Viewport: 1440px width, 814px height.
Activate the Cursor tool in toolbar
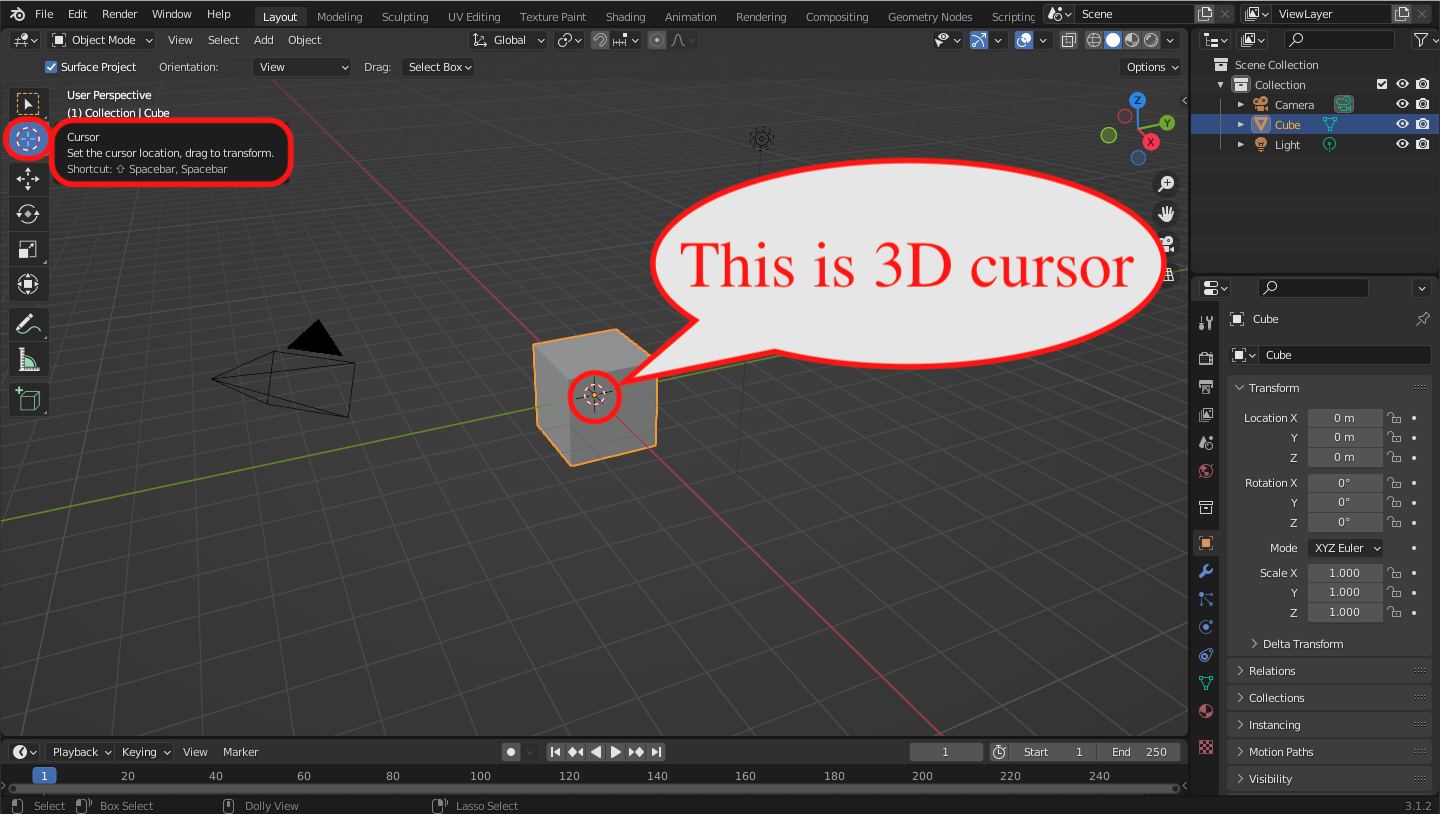click(28, 139)
